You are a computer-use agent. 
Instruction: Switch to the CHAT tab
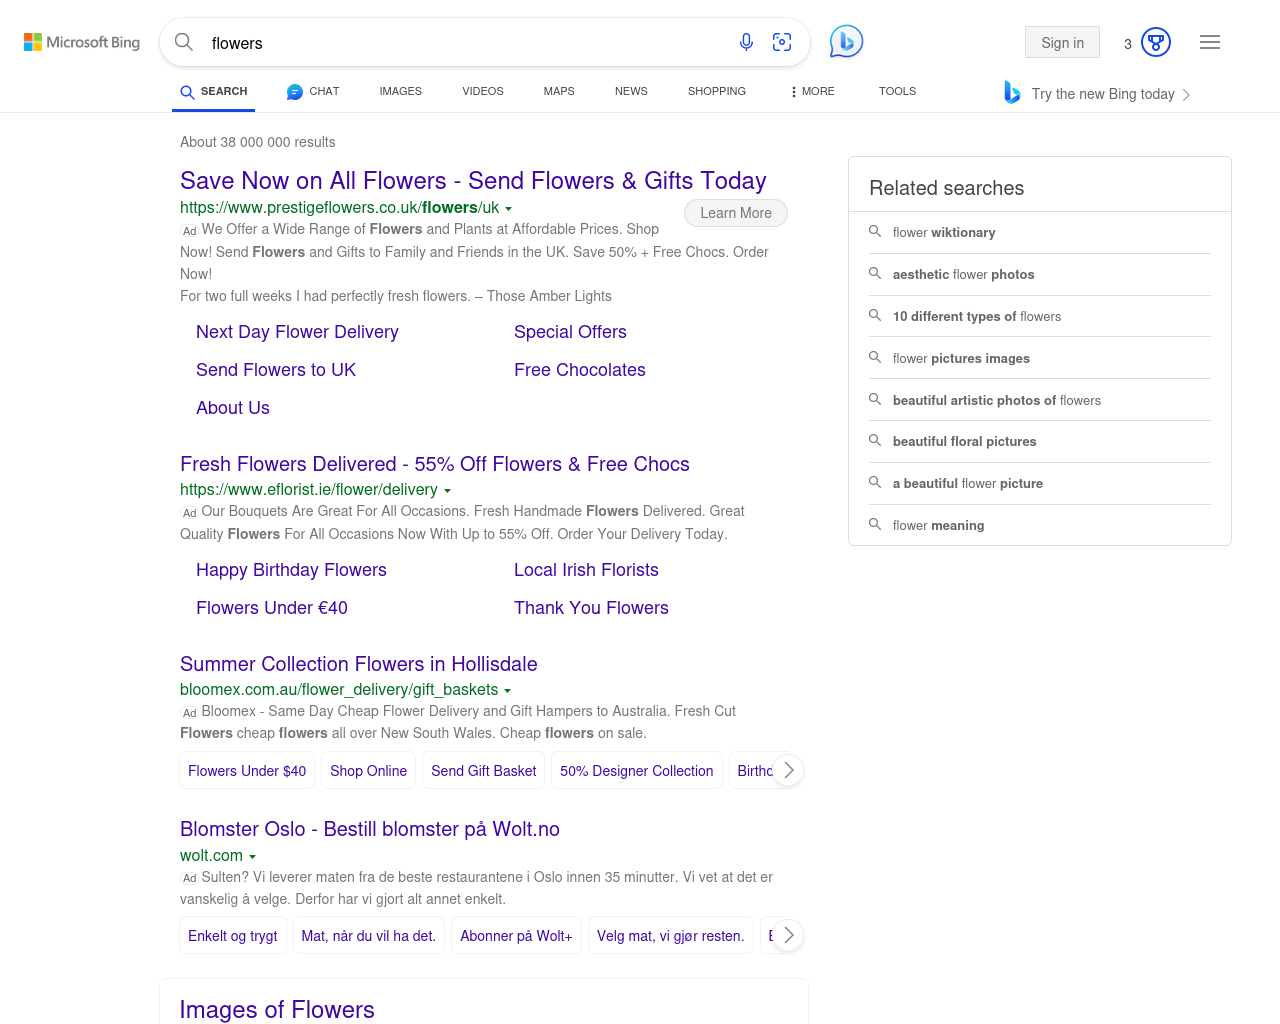coord(313,91)
